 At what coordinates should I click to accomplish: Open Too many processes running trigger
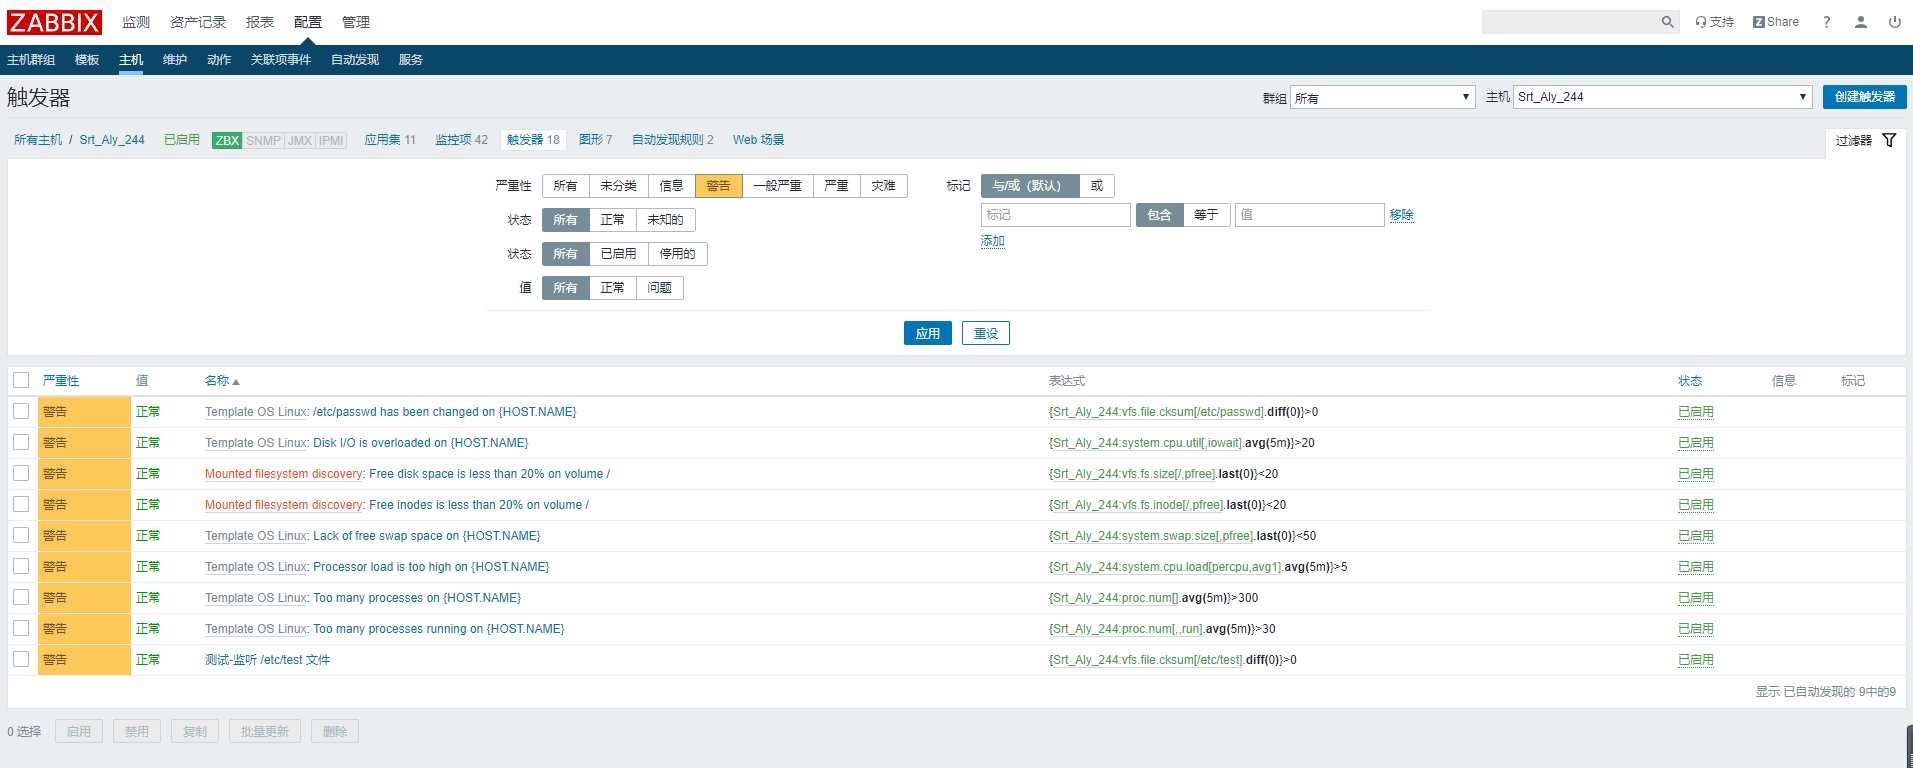(x=438, y=629)
